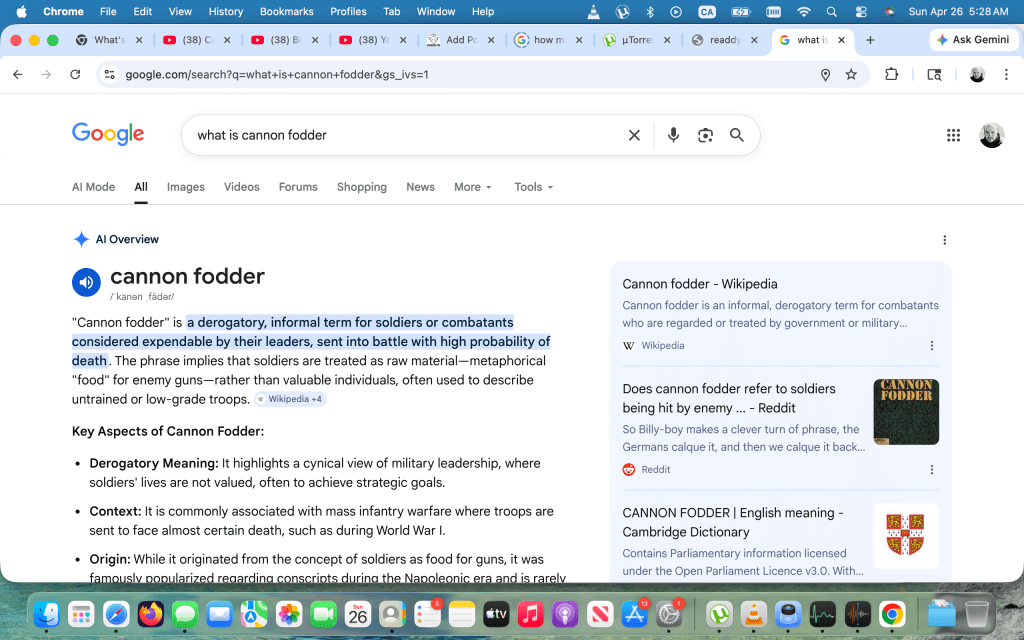This screenshot has width=1024, height=640.
Task: Bookmark this page with star icon
Action: pos(851,75)
